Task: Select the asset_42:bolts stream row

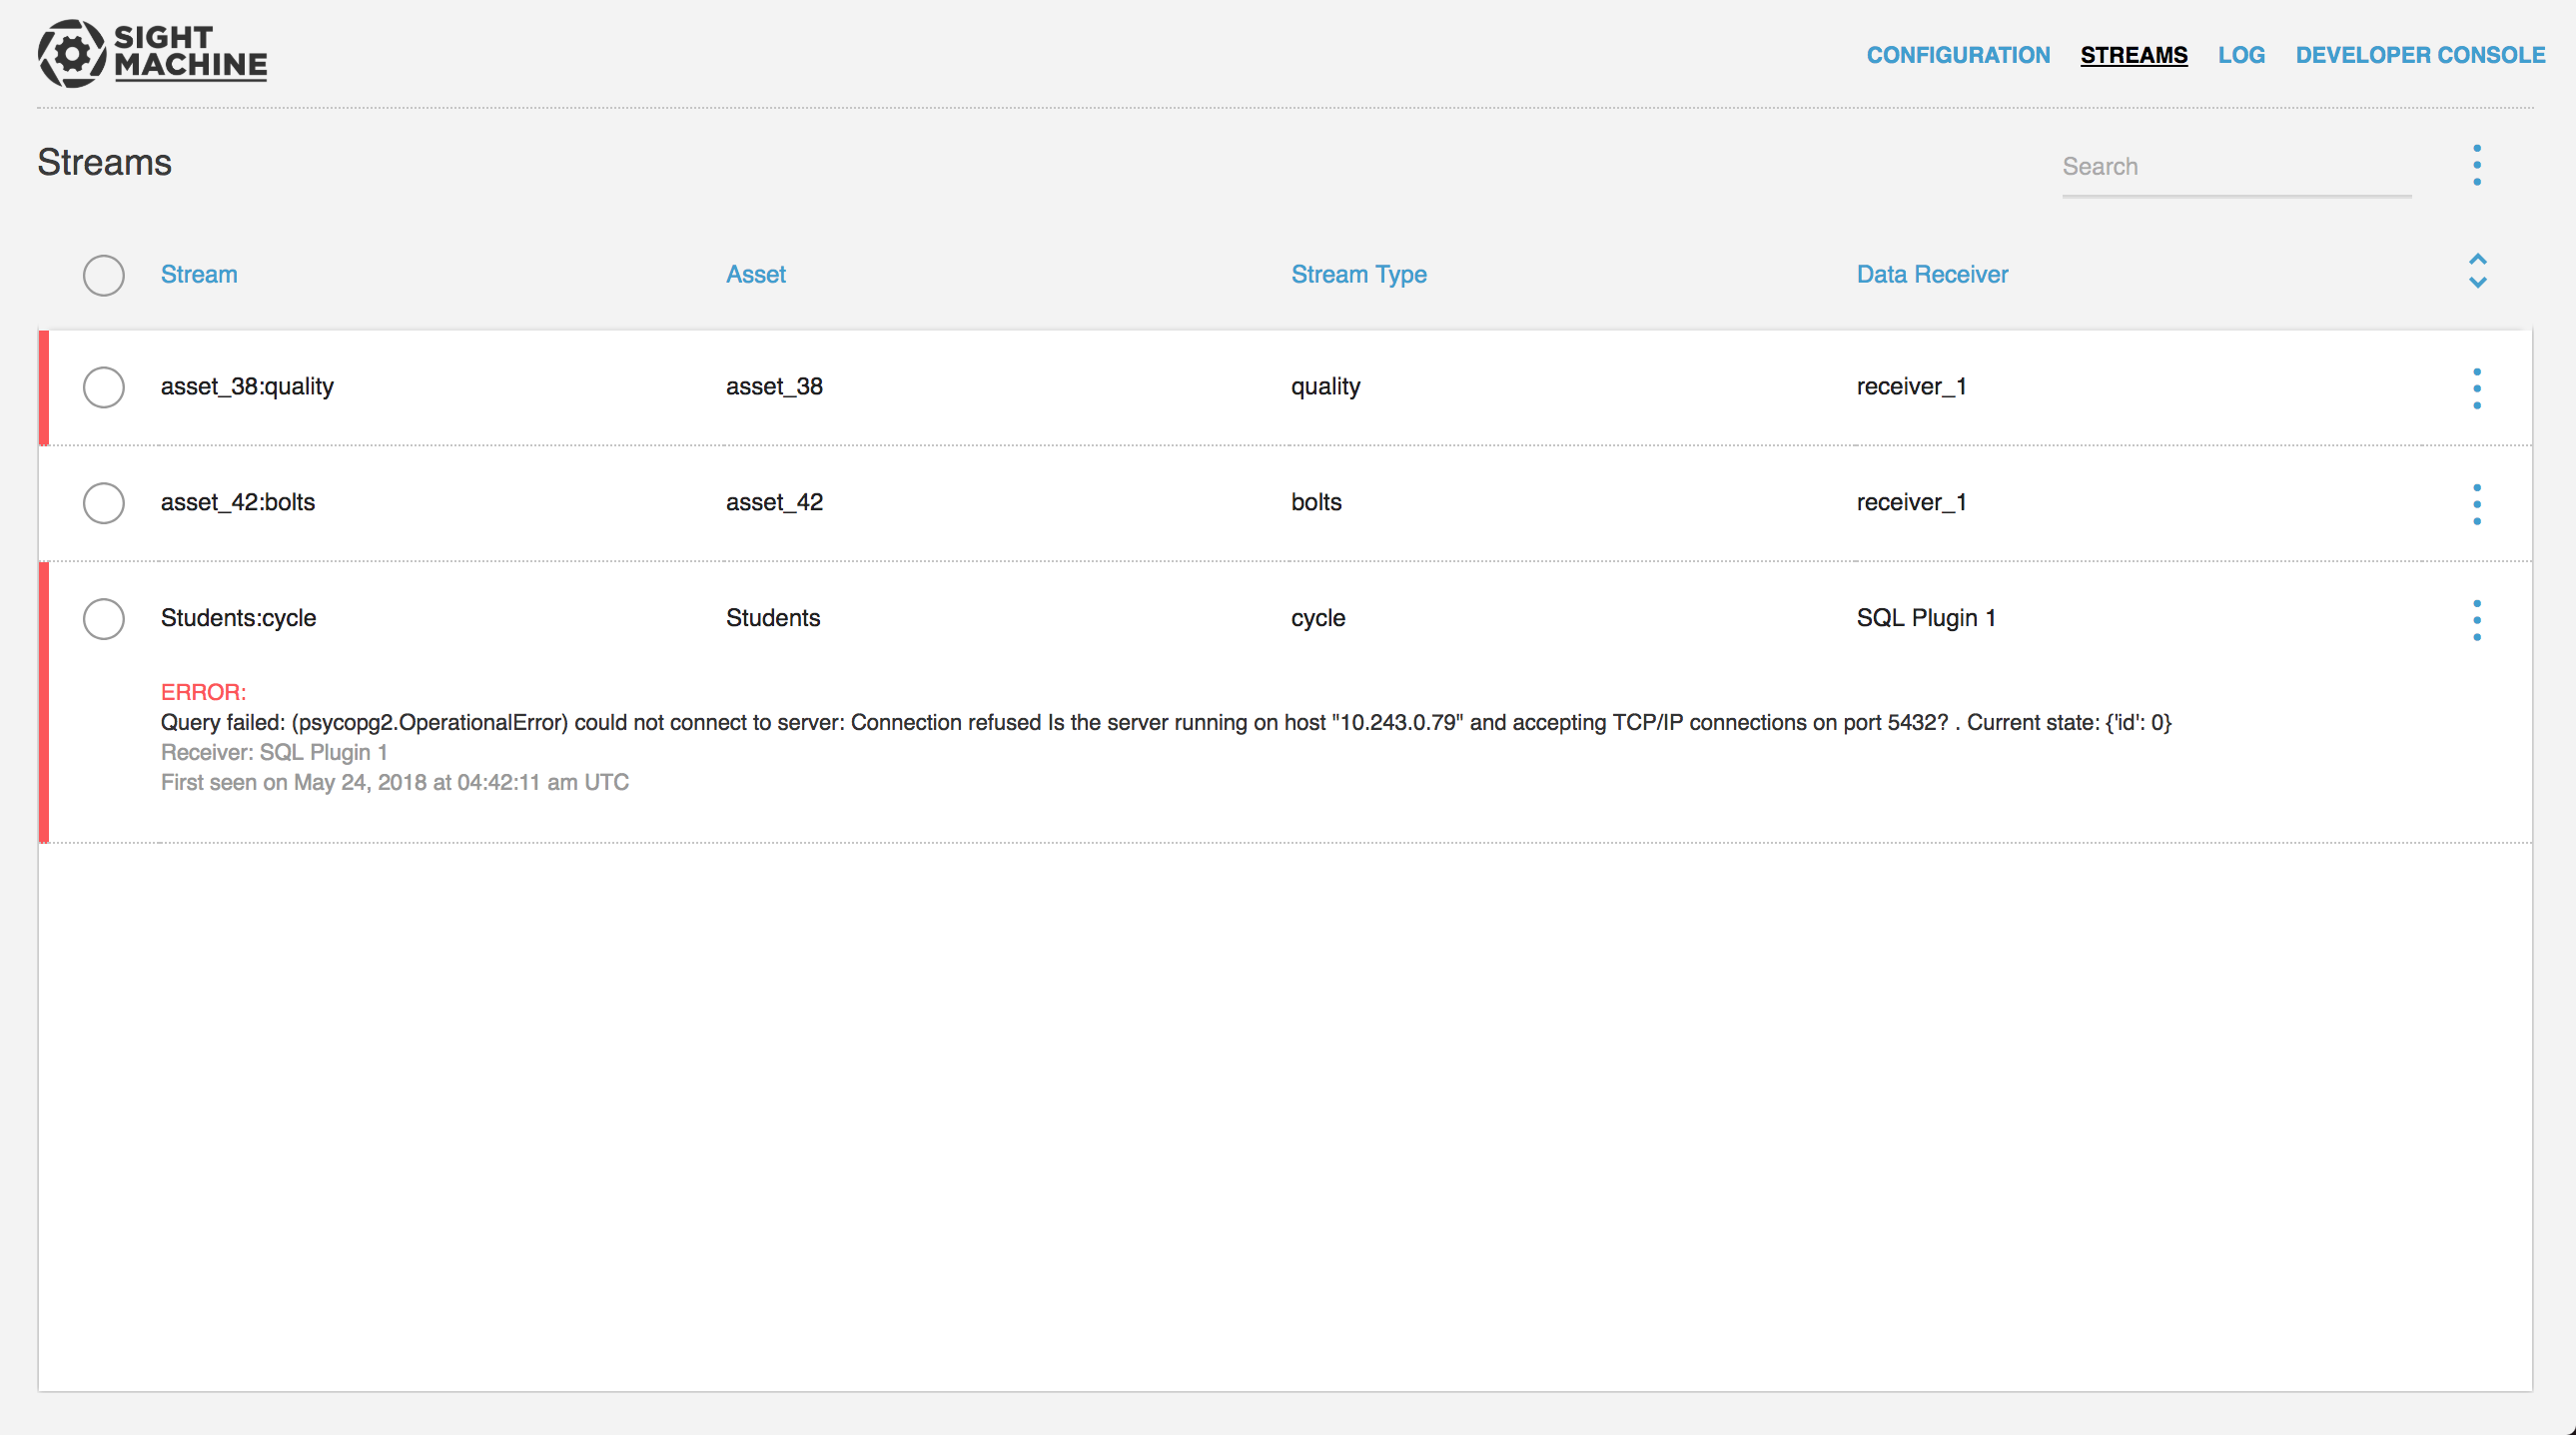Action: pyautogui.click(x=103, y=503)
